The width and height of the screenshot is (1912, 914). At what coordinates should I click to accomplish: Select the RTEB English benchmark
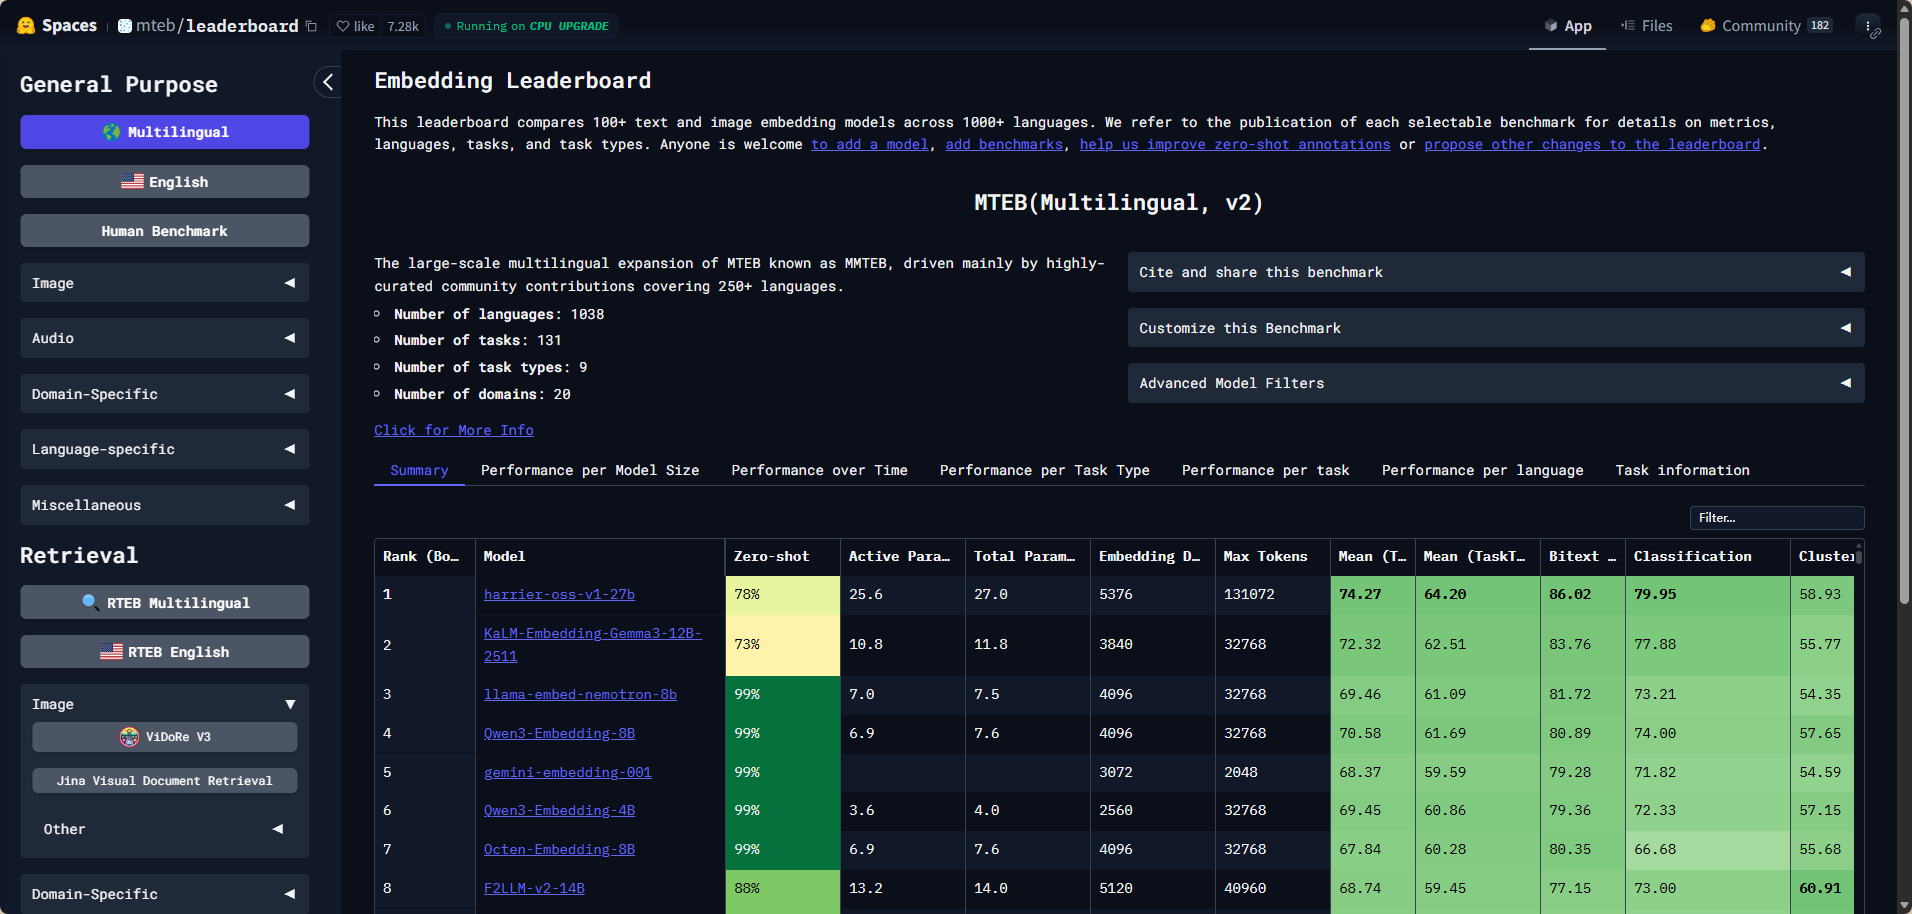pyautogui.click(x=165, y=652)
